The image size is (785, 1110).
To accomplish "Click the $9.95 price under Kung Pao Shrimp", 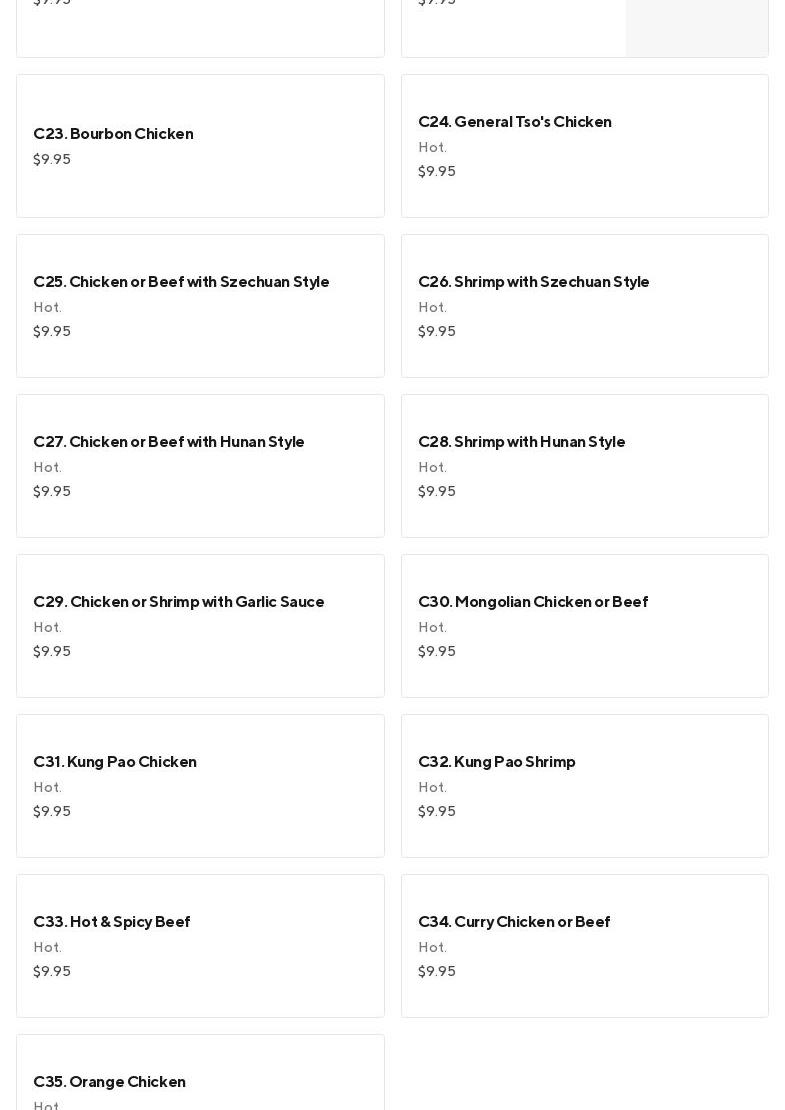I will 437,811.
